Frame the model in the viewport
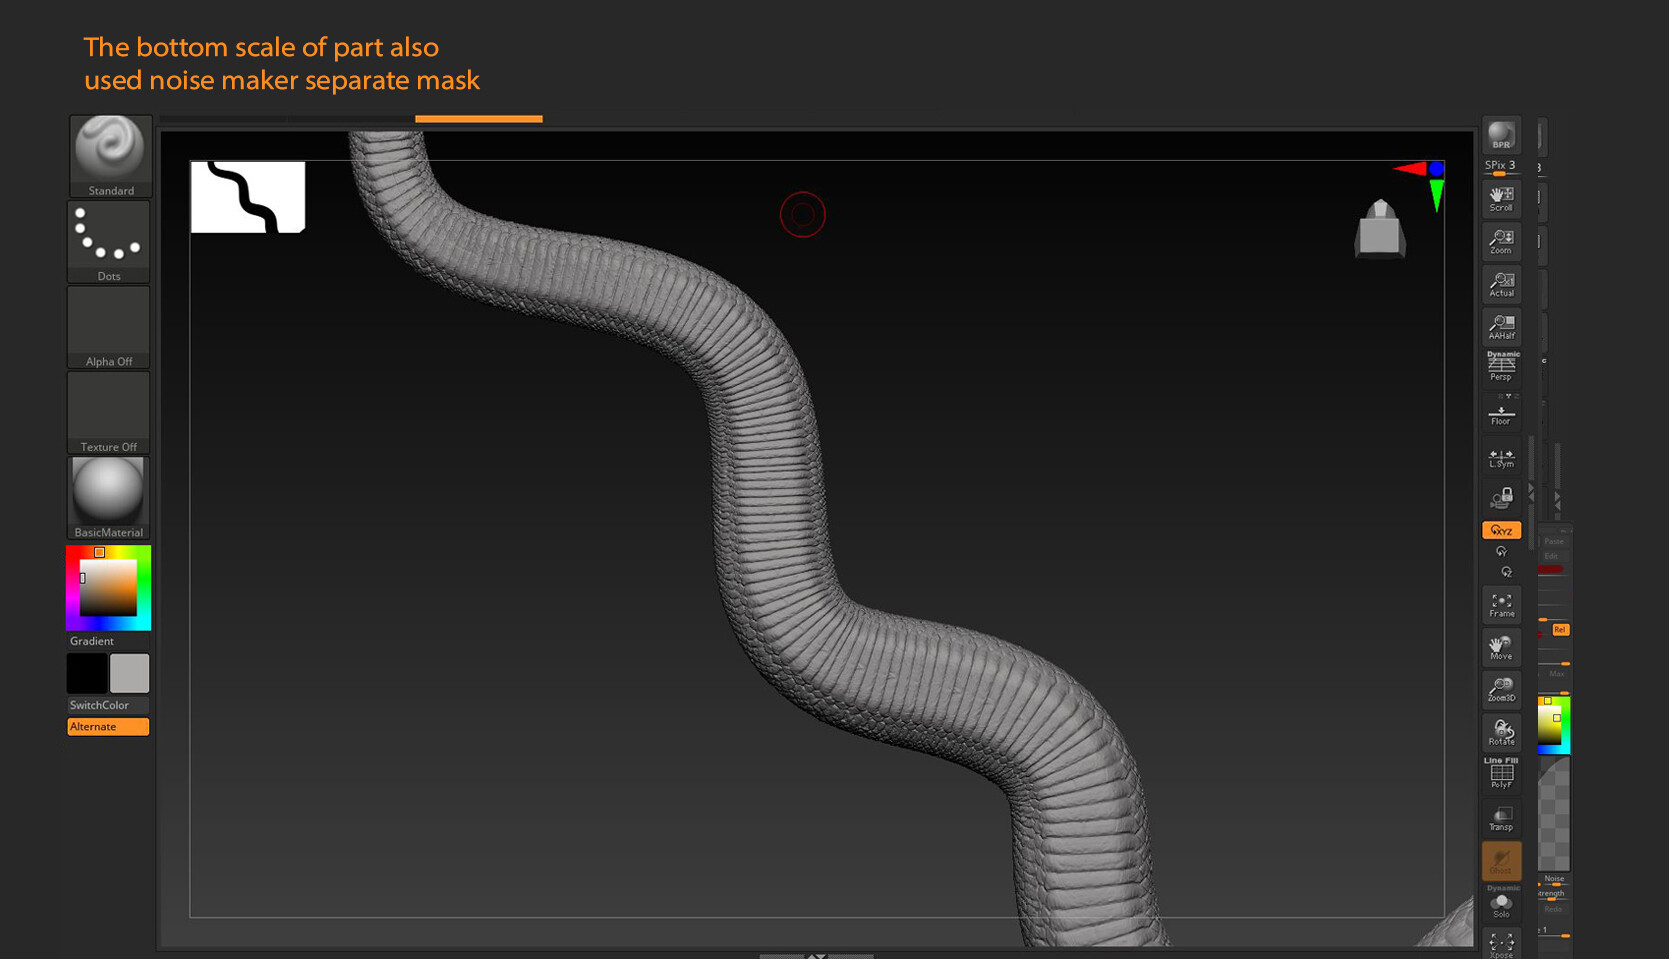This screenshot has height=959, width=1669. 1501,605
